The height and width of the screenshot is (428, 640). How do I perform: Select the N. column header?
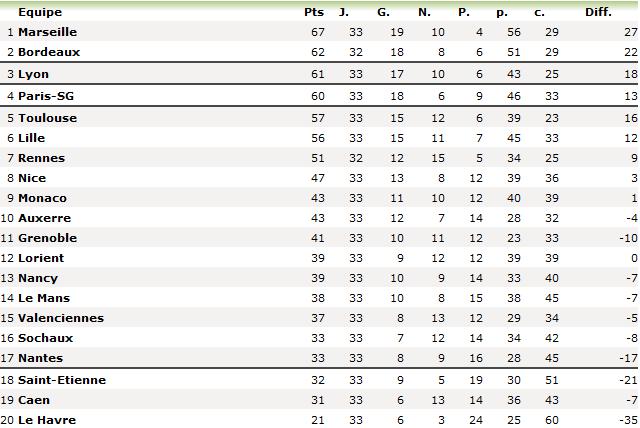424,12
